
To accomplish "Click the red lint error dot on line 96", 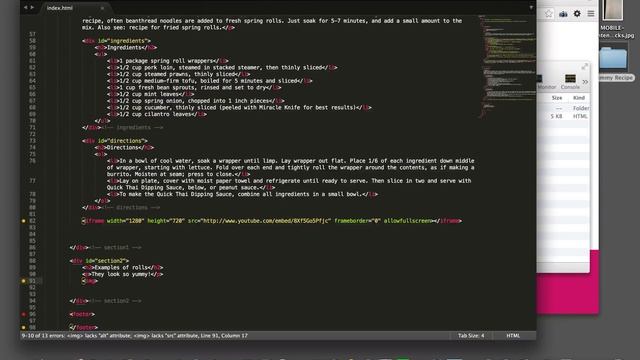I will click(24, 314).
